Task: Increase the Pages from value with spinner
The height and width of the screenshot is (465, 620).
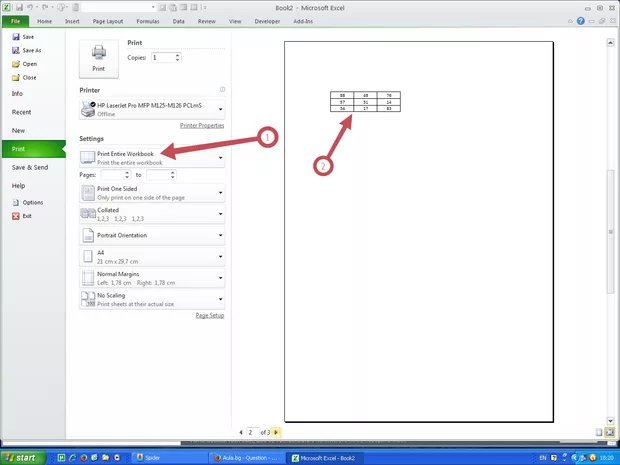Action: [127, 172]
